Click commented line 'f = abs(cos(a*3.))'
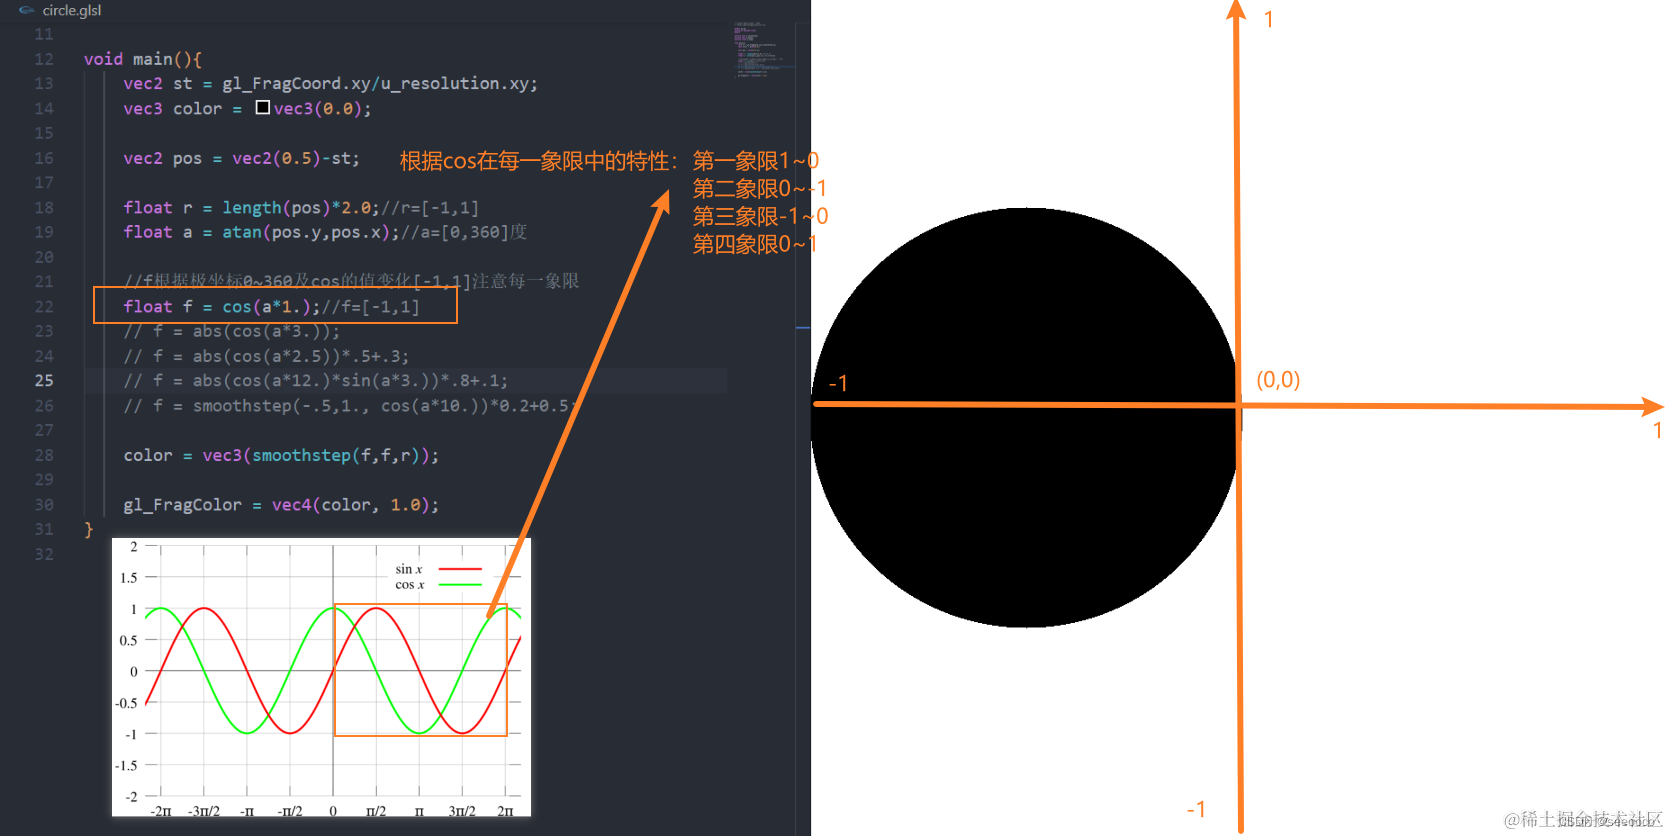The width and height of the screenshot is (1670, 836). [x=231, y=331]
